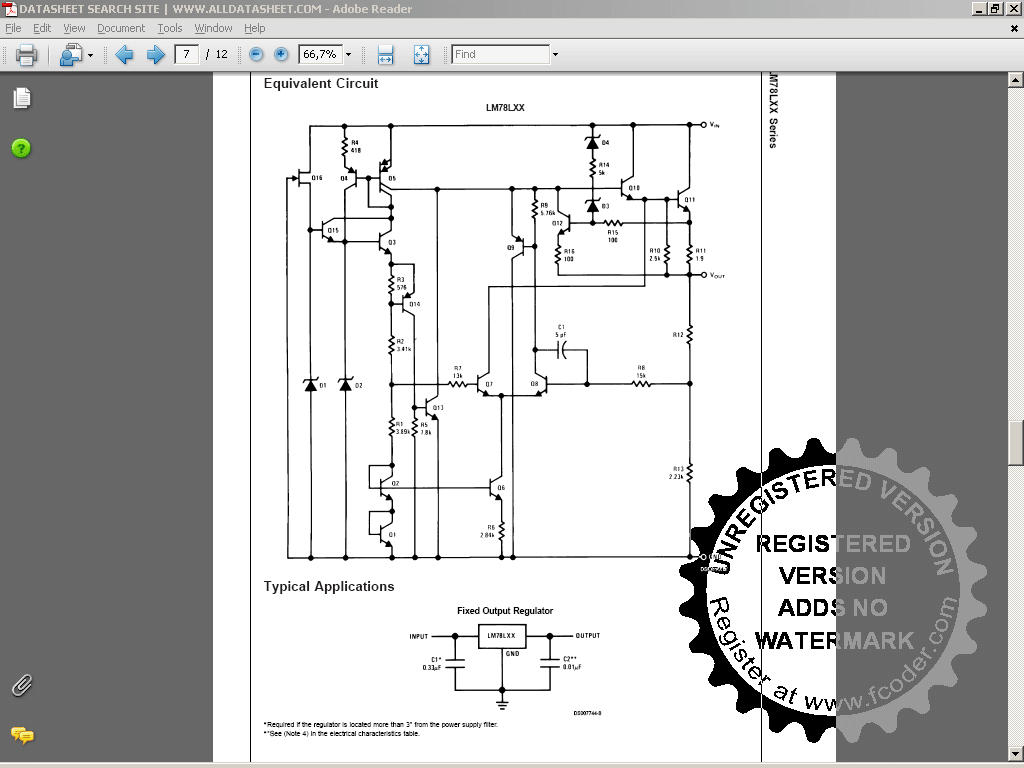Zoom in with the plus button
The width and height of the screenshot is (1024, 768).
[281, 54]
